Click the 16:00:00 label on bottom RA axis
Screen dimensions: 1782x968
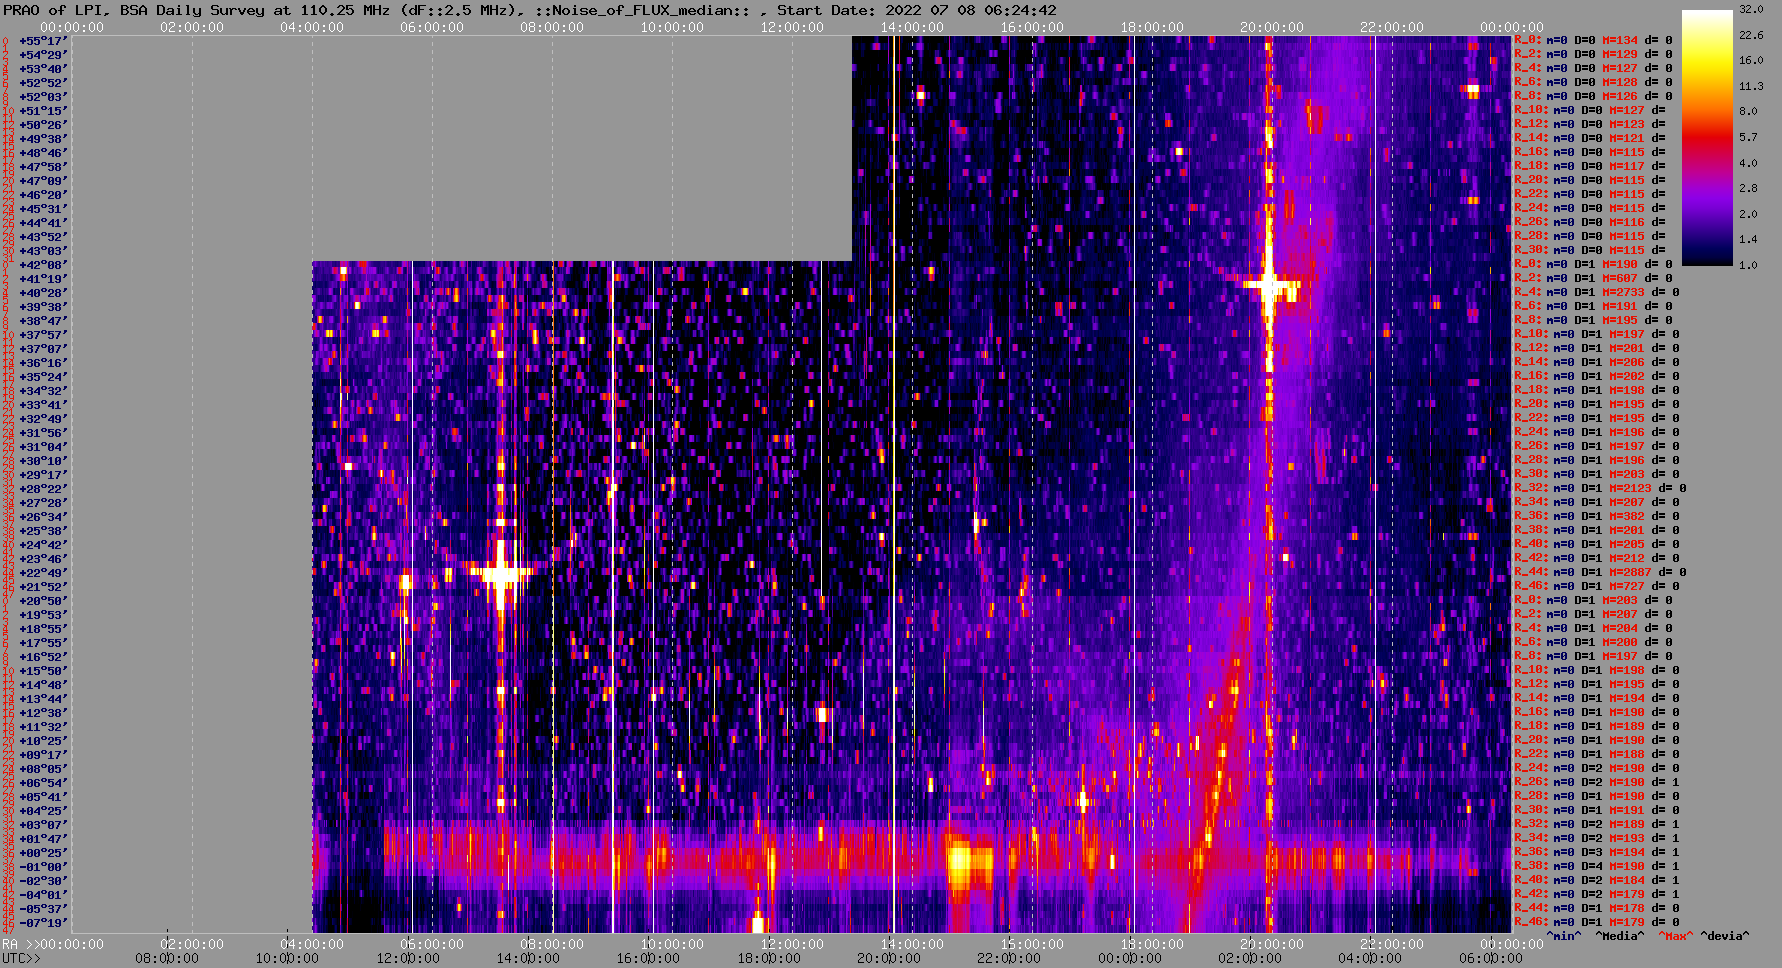(1032, 944)
